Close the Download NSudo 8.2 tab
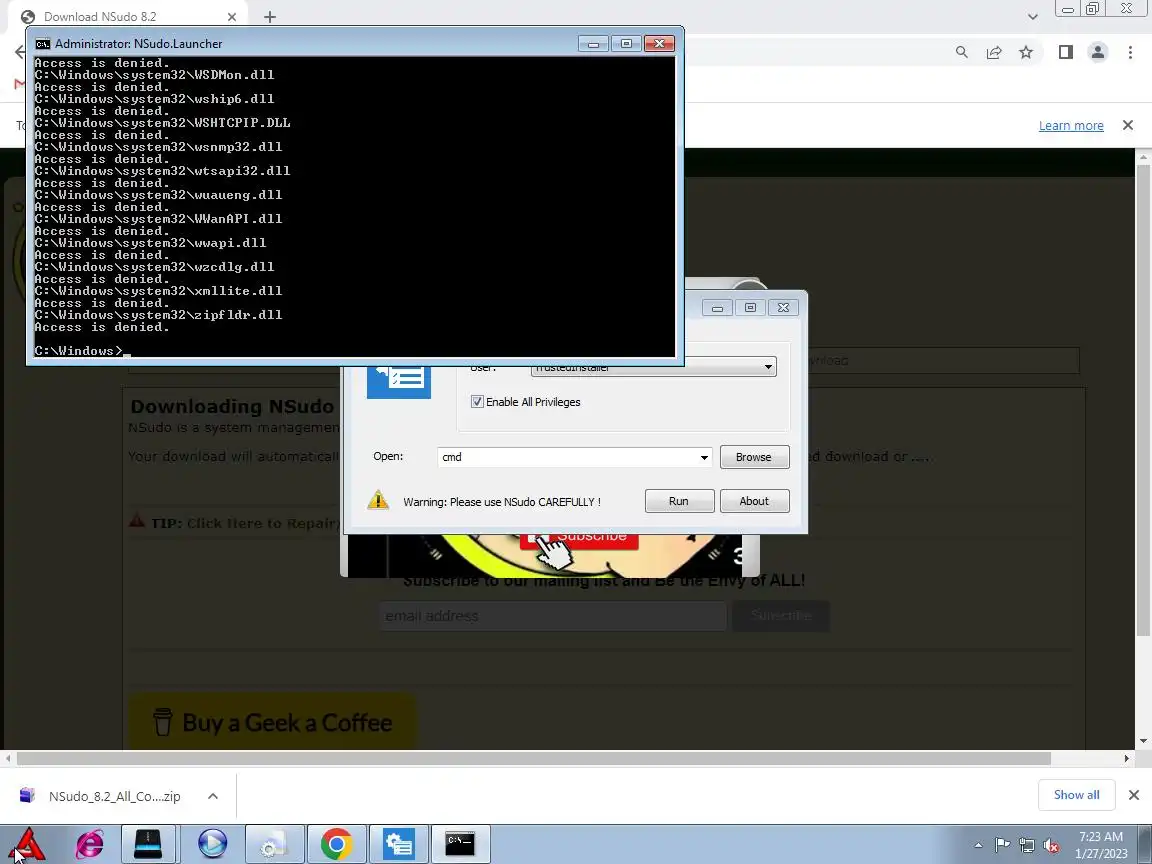This screenshot has height=864, width=1152. coord(232,16)
